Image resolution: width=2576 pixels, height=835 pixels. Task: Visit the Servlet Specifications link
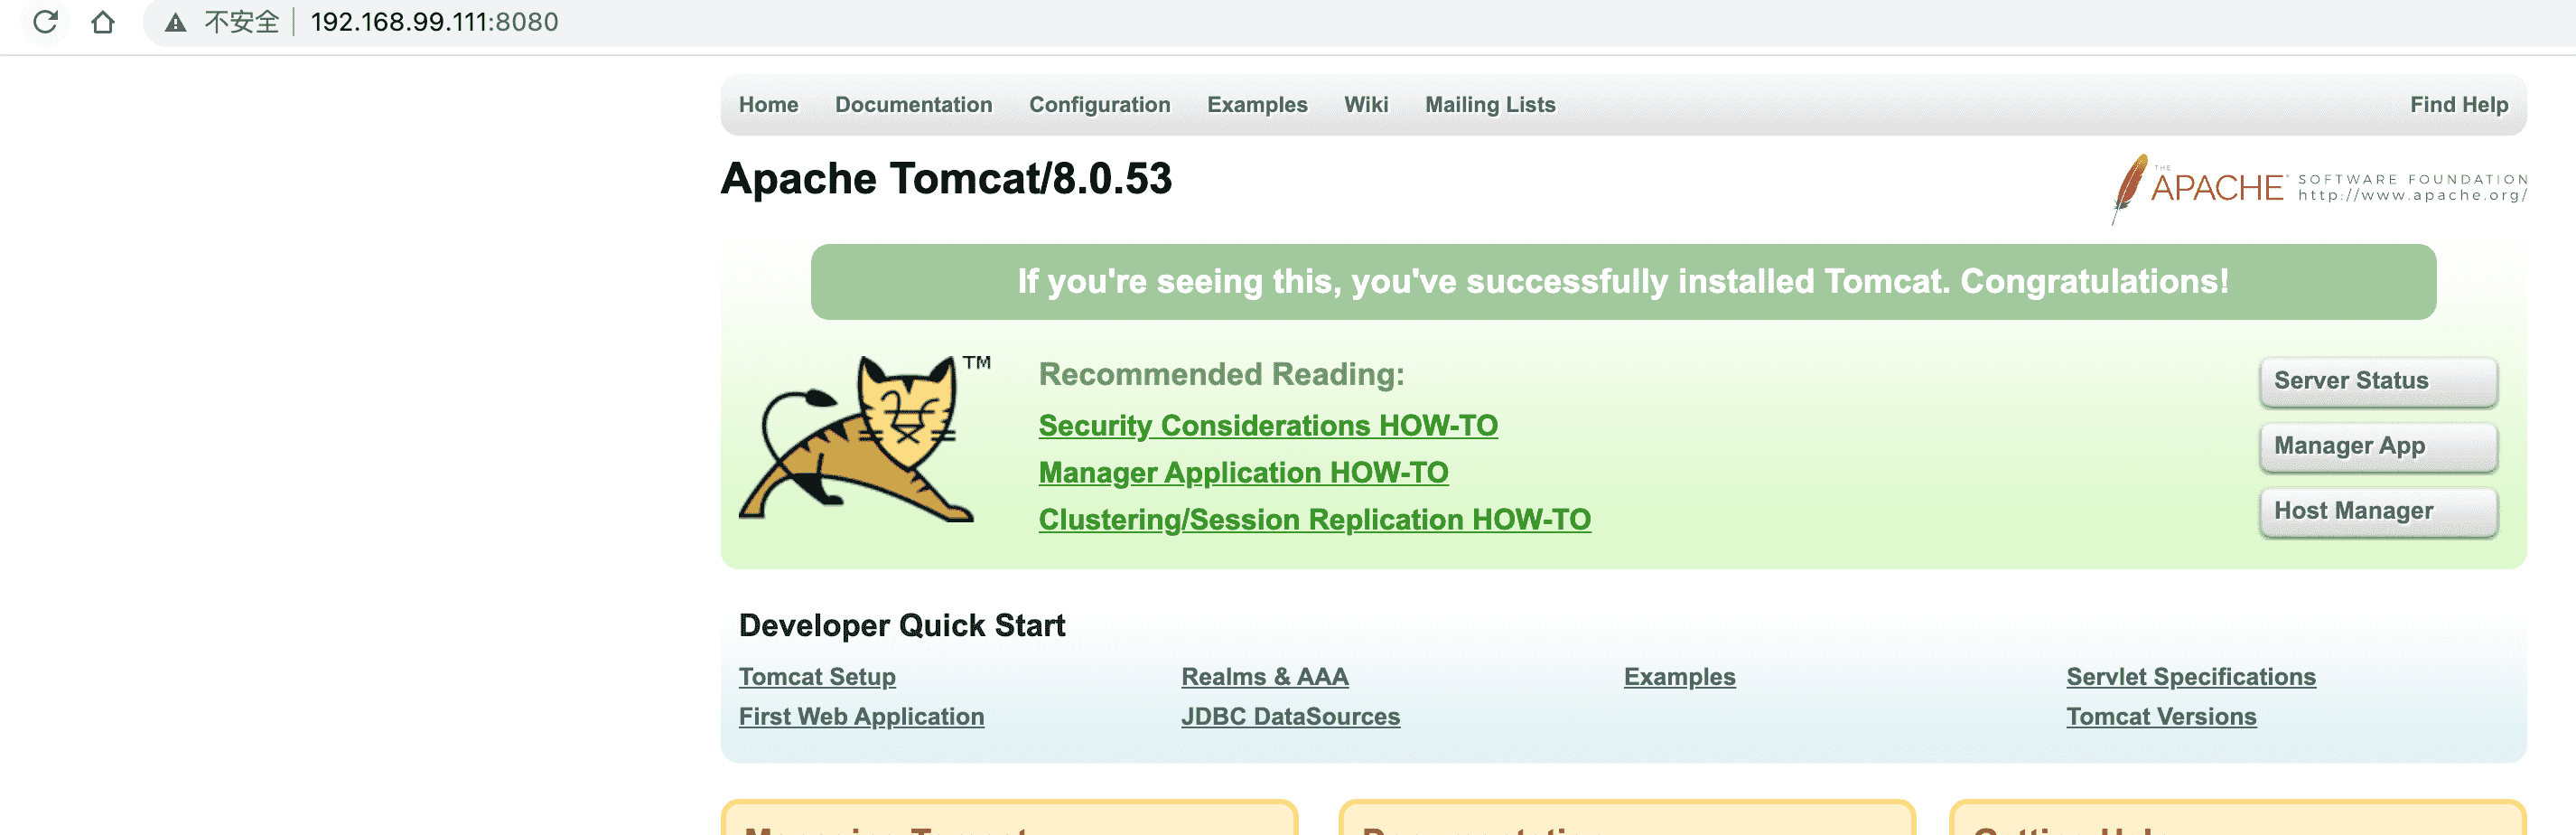coord(2190,677)
